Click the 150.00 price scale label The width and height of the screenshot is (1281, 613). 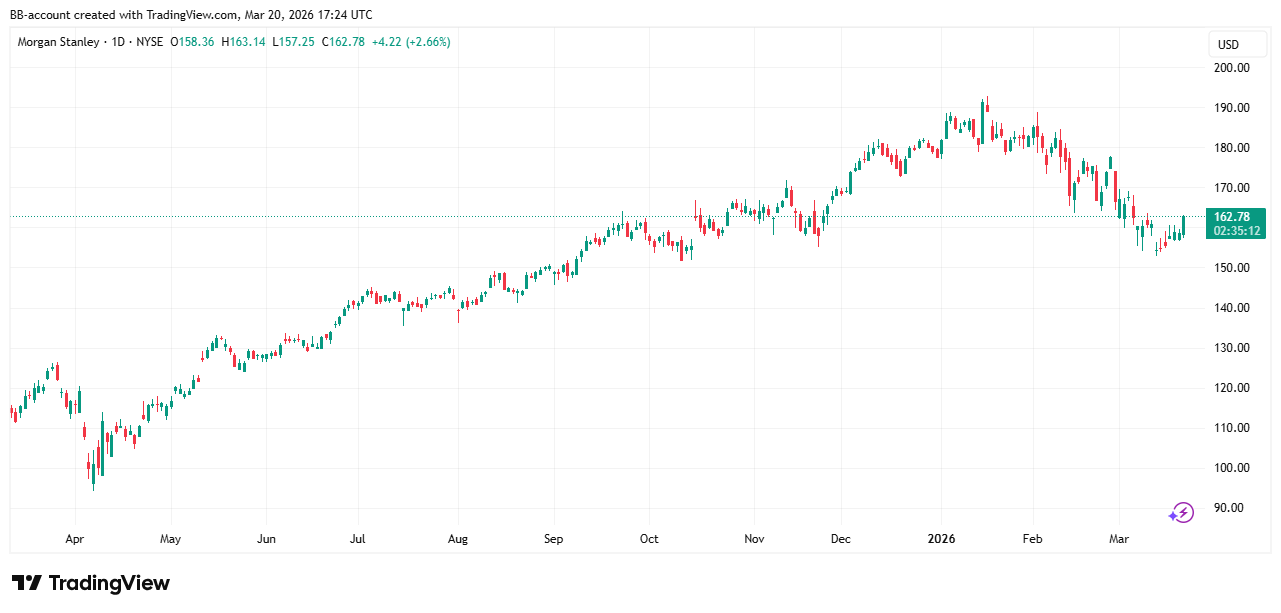pos(1230,268)
